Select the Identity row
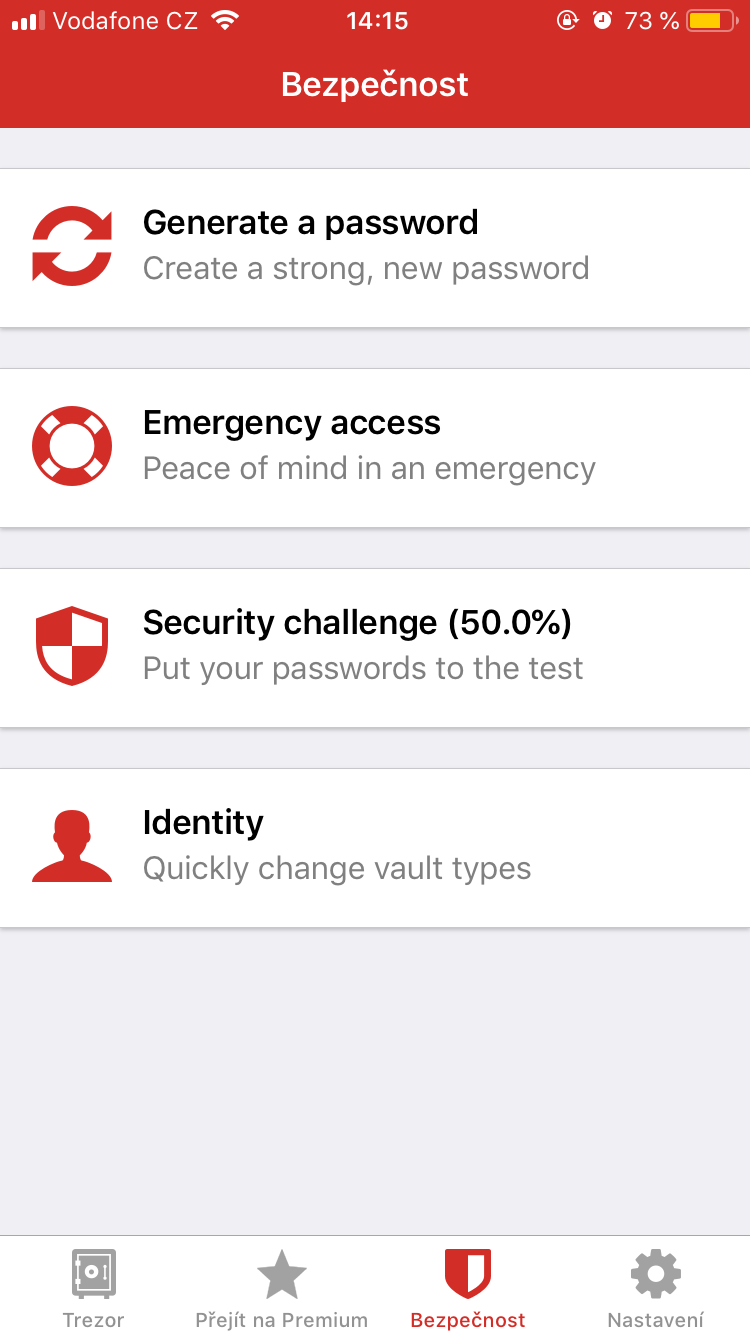Screen dimensions: 750x1334 pyautogui.click(x=375, y=848)
